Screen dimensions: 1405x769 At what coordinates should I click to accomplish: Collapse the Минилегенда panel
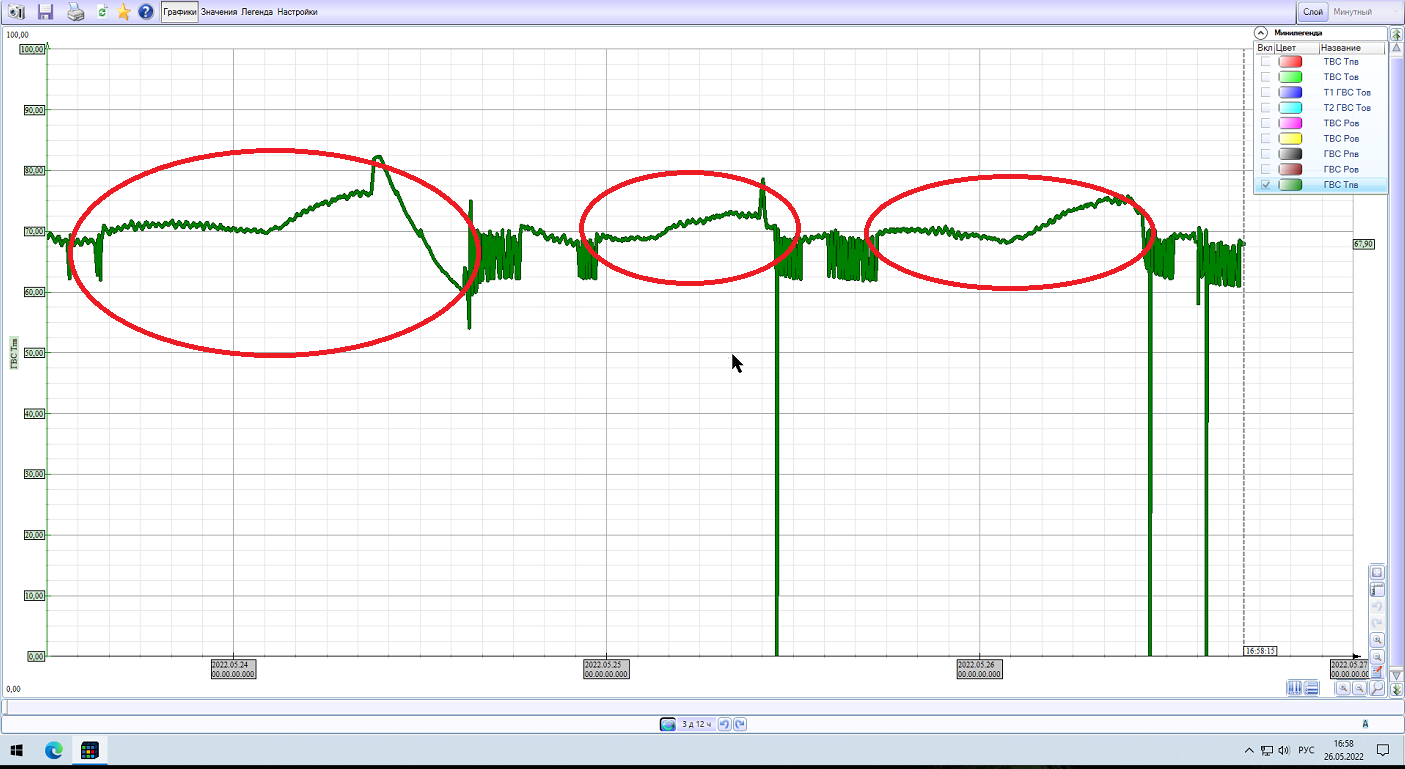(x=1261, y=32)
